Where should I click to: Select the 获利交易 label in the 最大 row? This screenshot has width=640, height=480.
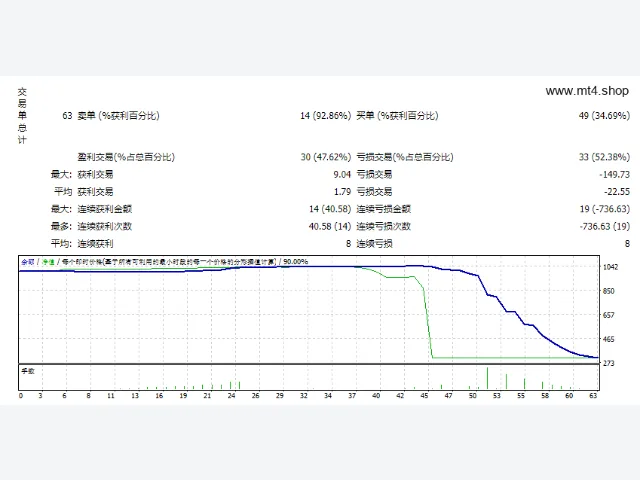(95, 175)
